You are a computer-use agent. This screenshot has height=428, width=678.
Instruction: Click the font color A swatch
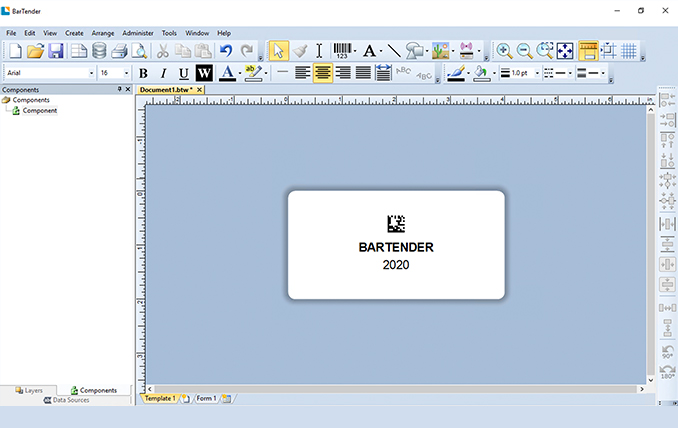[x=227, y=73]
